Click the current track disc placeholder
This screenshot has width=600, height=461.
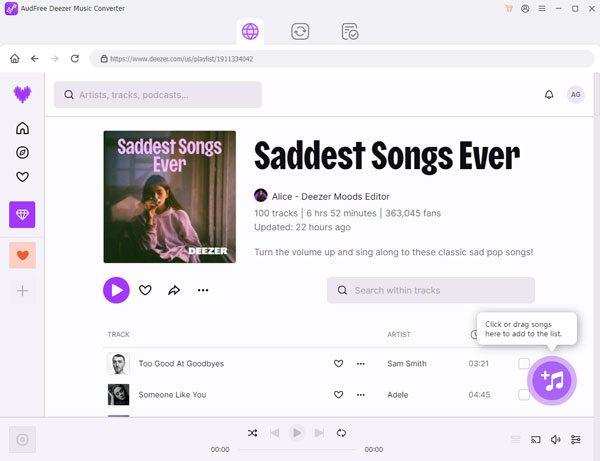point(22,440)
